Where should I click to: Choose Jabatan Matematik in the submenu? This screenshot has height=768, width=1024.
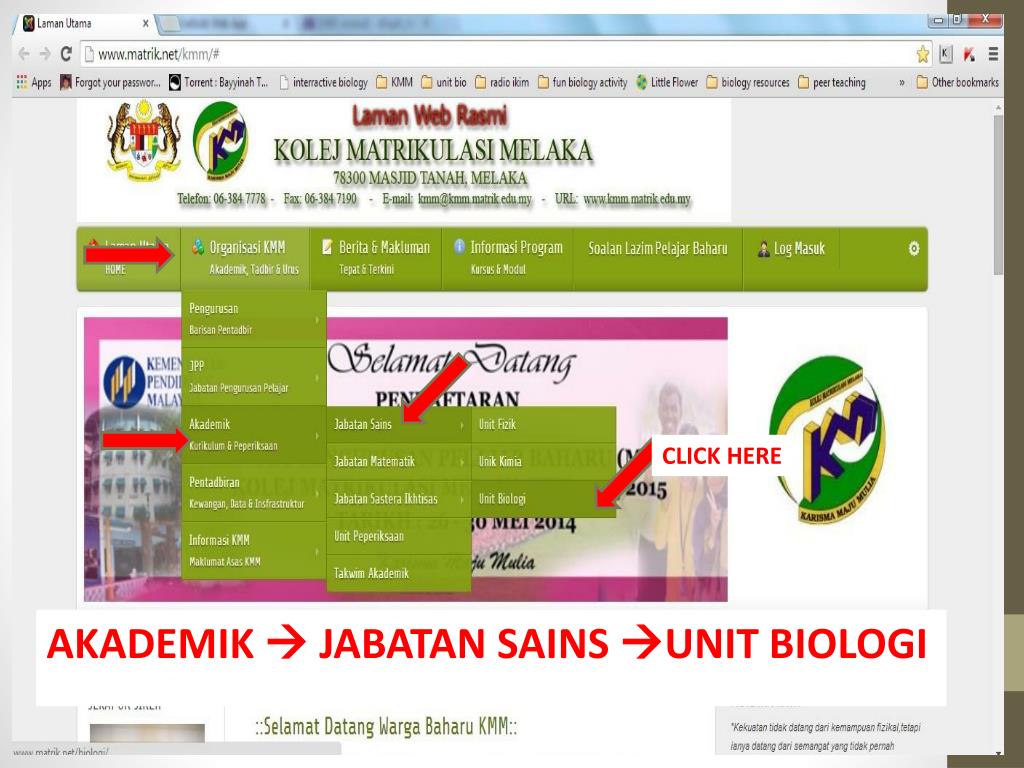coord(398,462)
